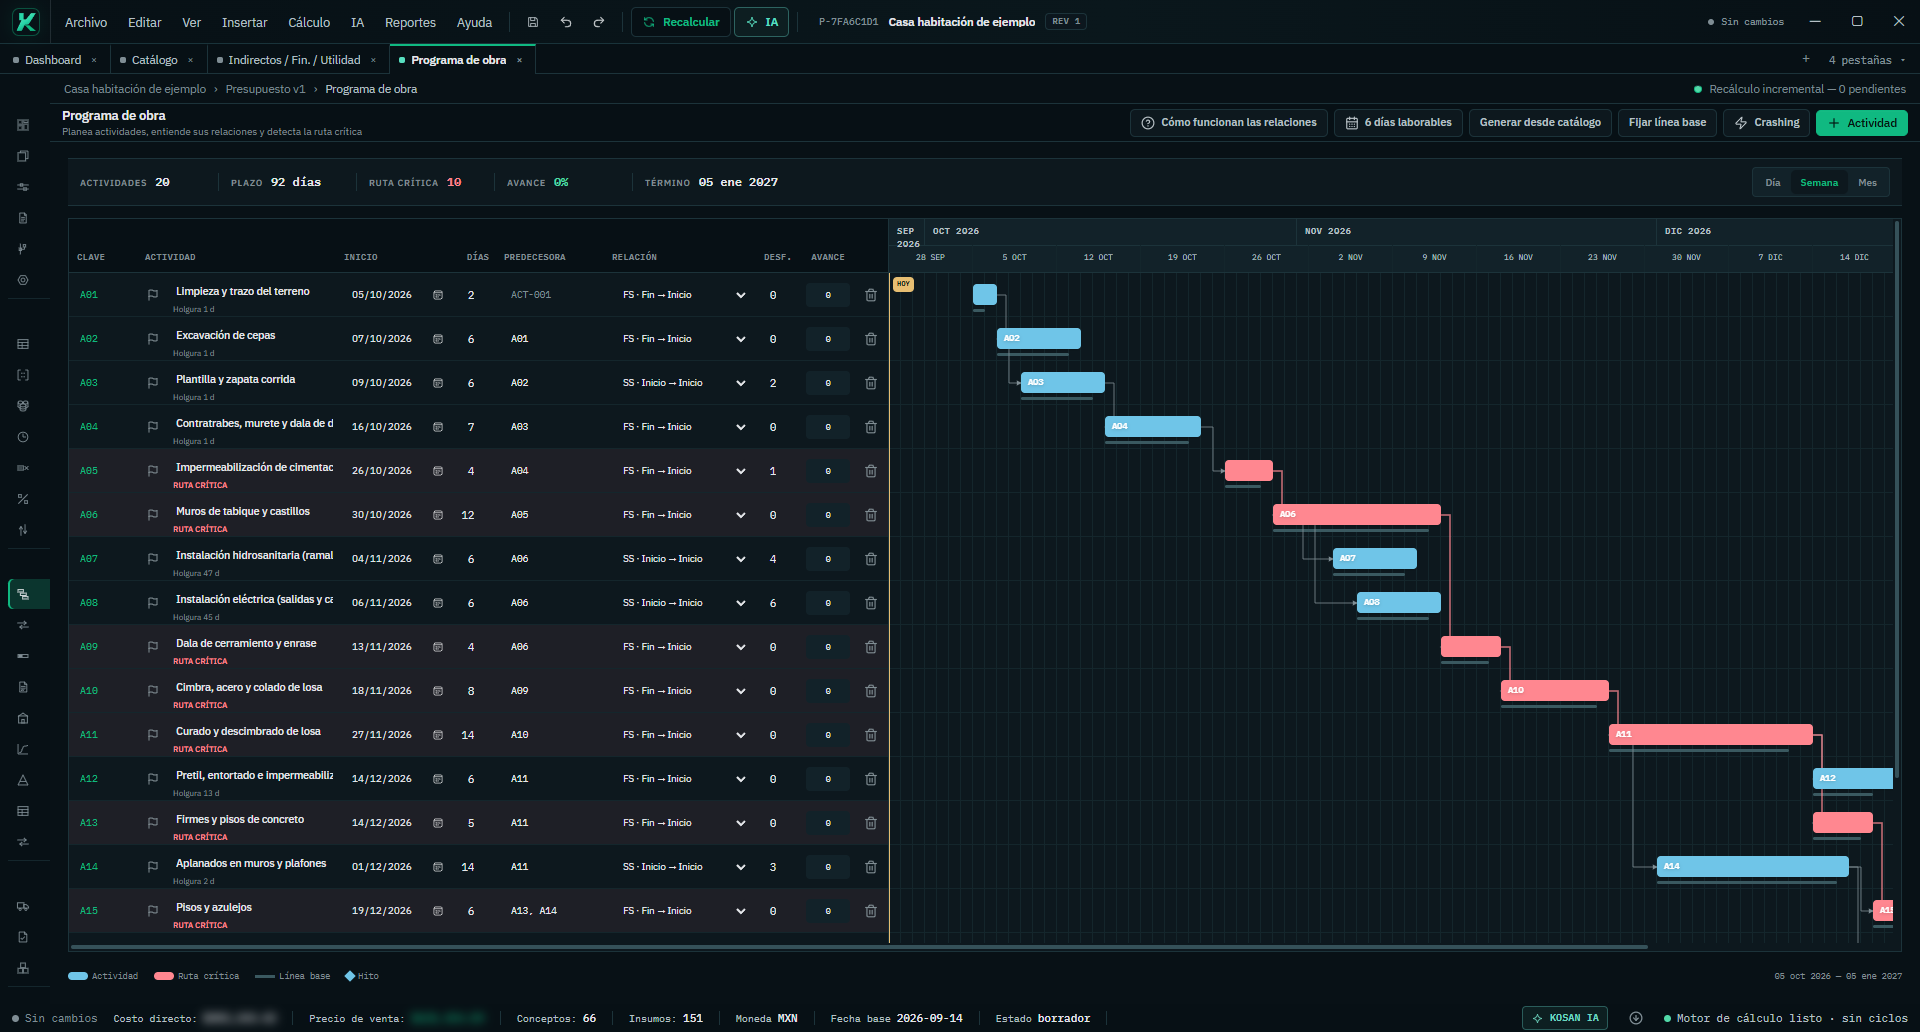Select the Semana time scale
The width and height of the screenshot is (1920, 1032).
click(1819, 183)
